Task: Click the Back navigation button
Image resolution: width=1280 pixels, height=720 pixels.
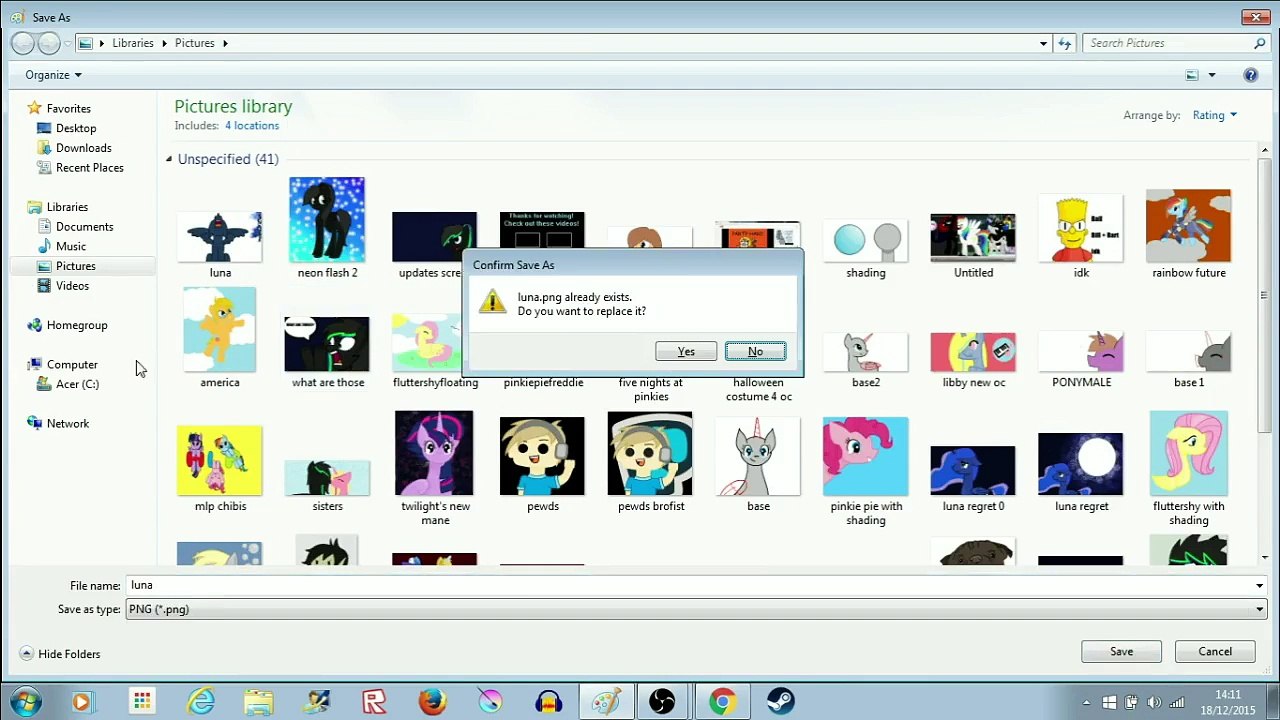Action: point(22,43)
